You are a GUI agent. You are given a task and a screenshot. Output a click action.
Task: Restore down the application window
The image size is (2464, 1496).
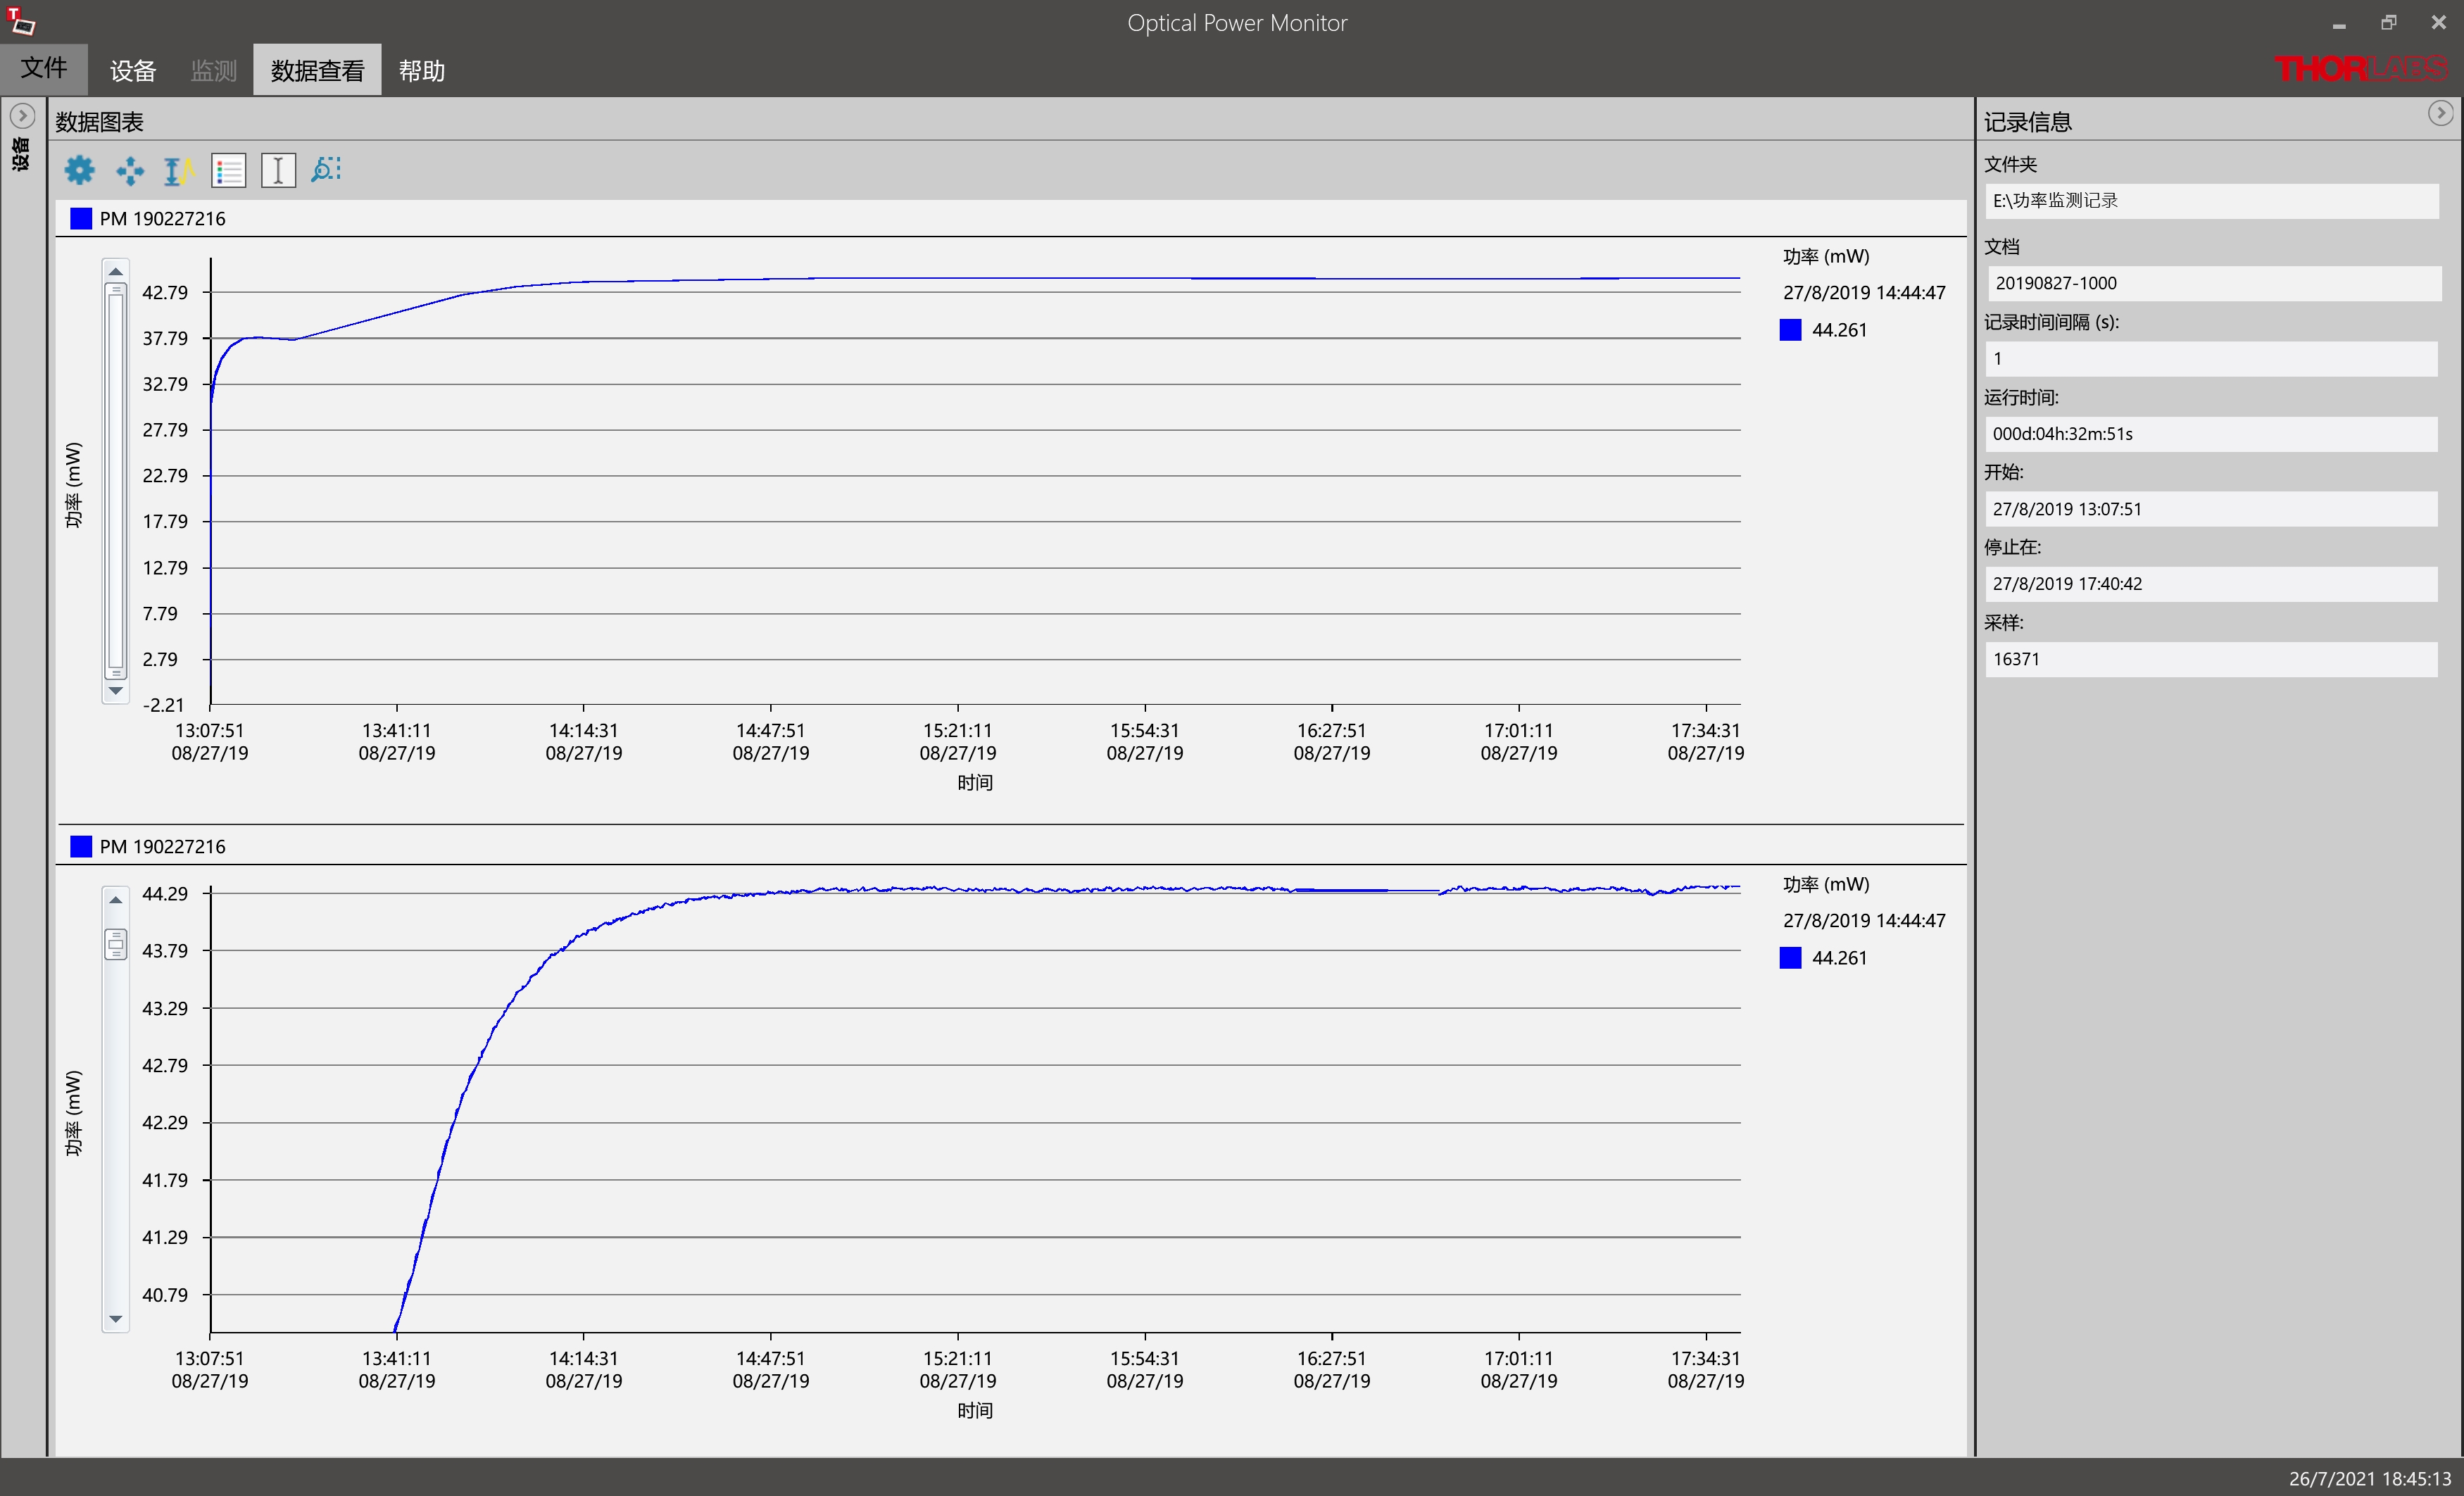(x=2389, y=22)
